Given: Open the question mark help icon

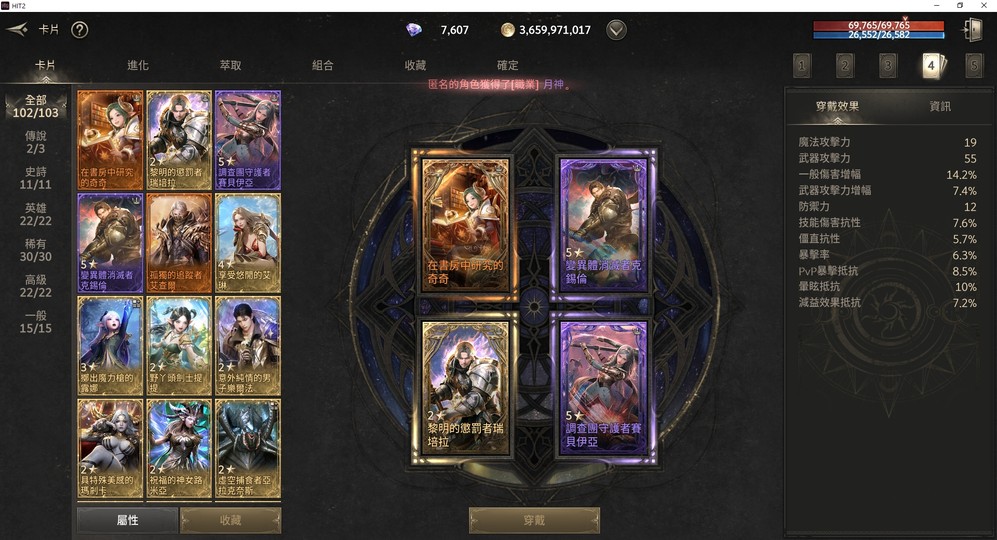Looking at the screenshot, I should pos(79,29).
